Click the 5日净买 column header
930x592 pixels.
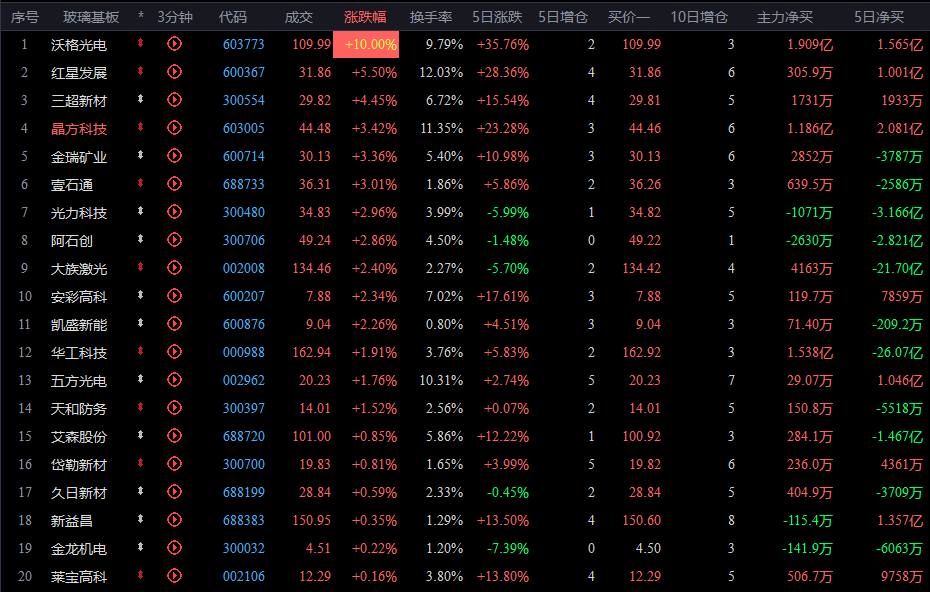[x=879, y=17]
